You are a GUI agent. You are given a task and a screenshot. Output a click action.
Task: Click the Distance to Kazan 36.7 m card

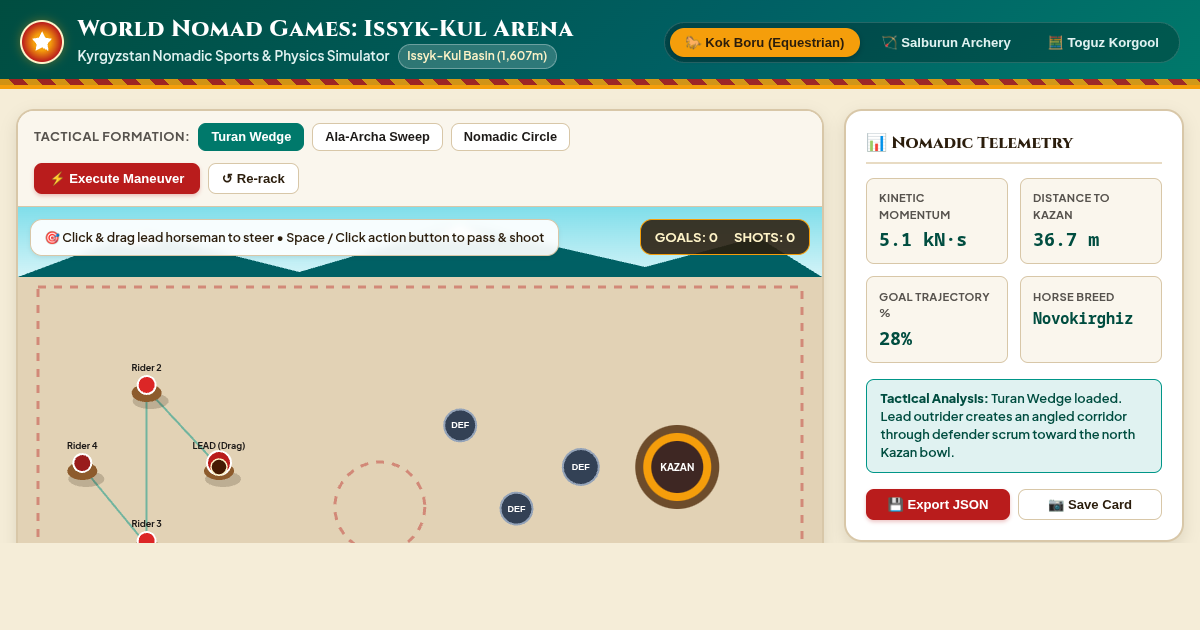[1091, 221]
